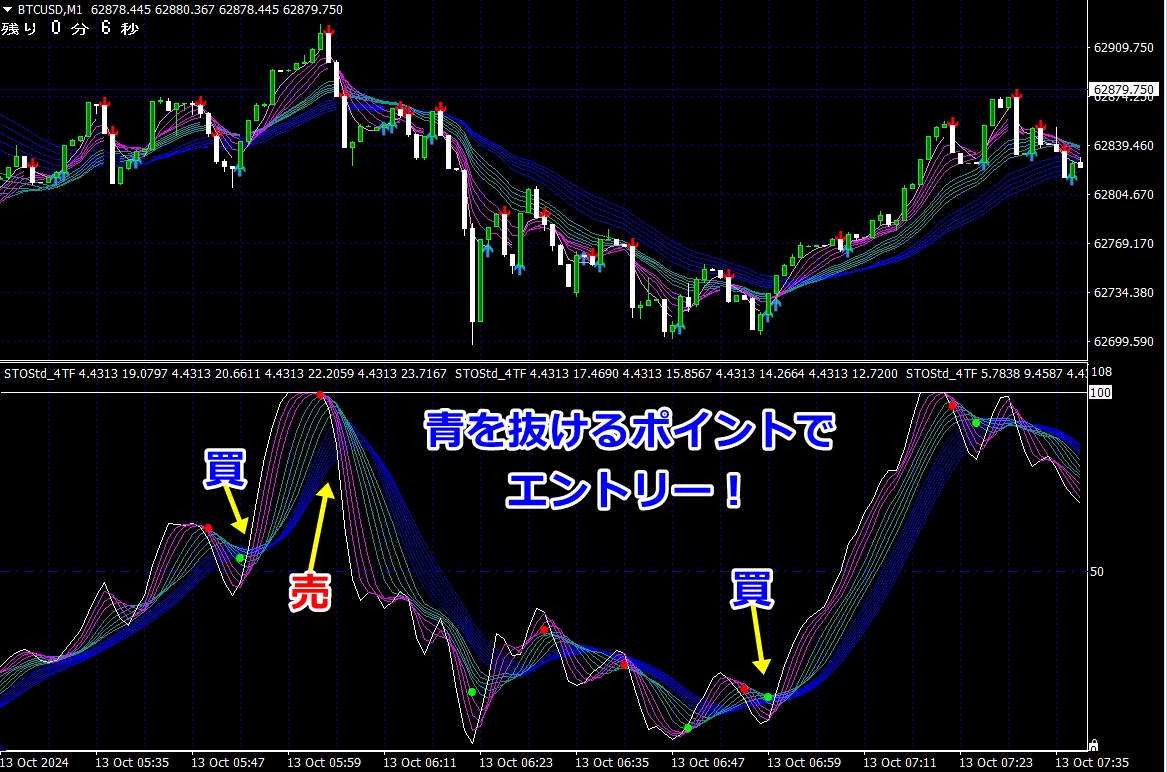1167x772 pixels.
Task: Click the red 売 sell annotation
Action: [x=310, y=593]
